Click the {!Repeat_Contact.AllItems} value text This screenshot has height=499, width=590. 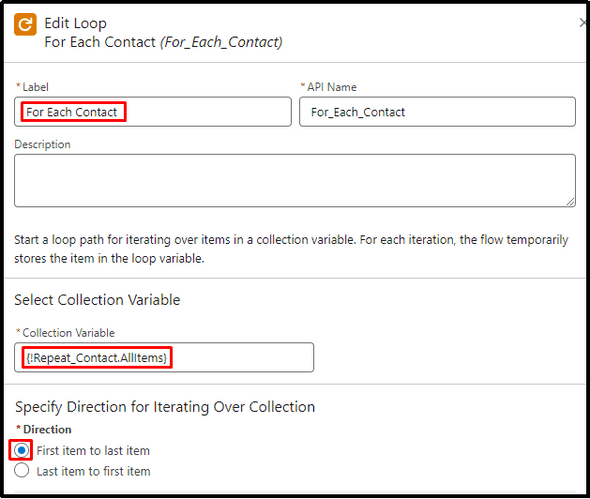tap(96, 358)
